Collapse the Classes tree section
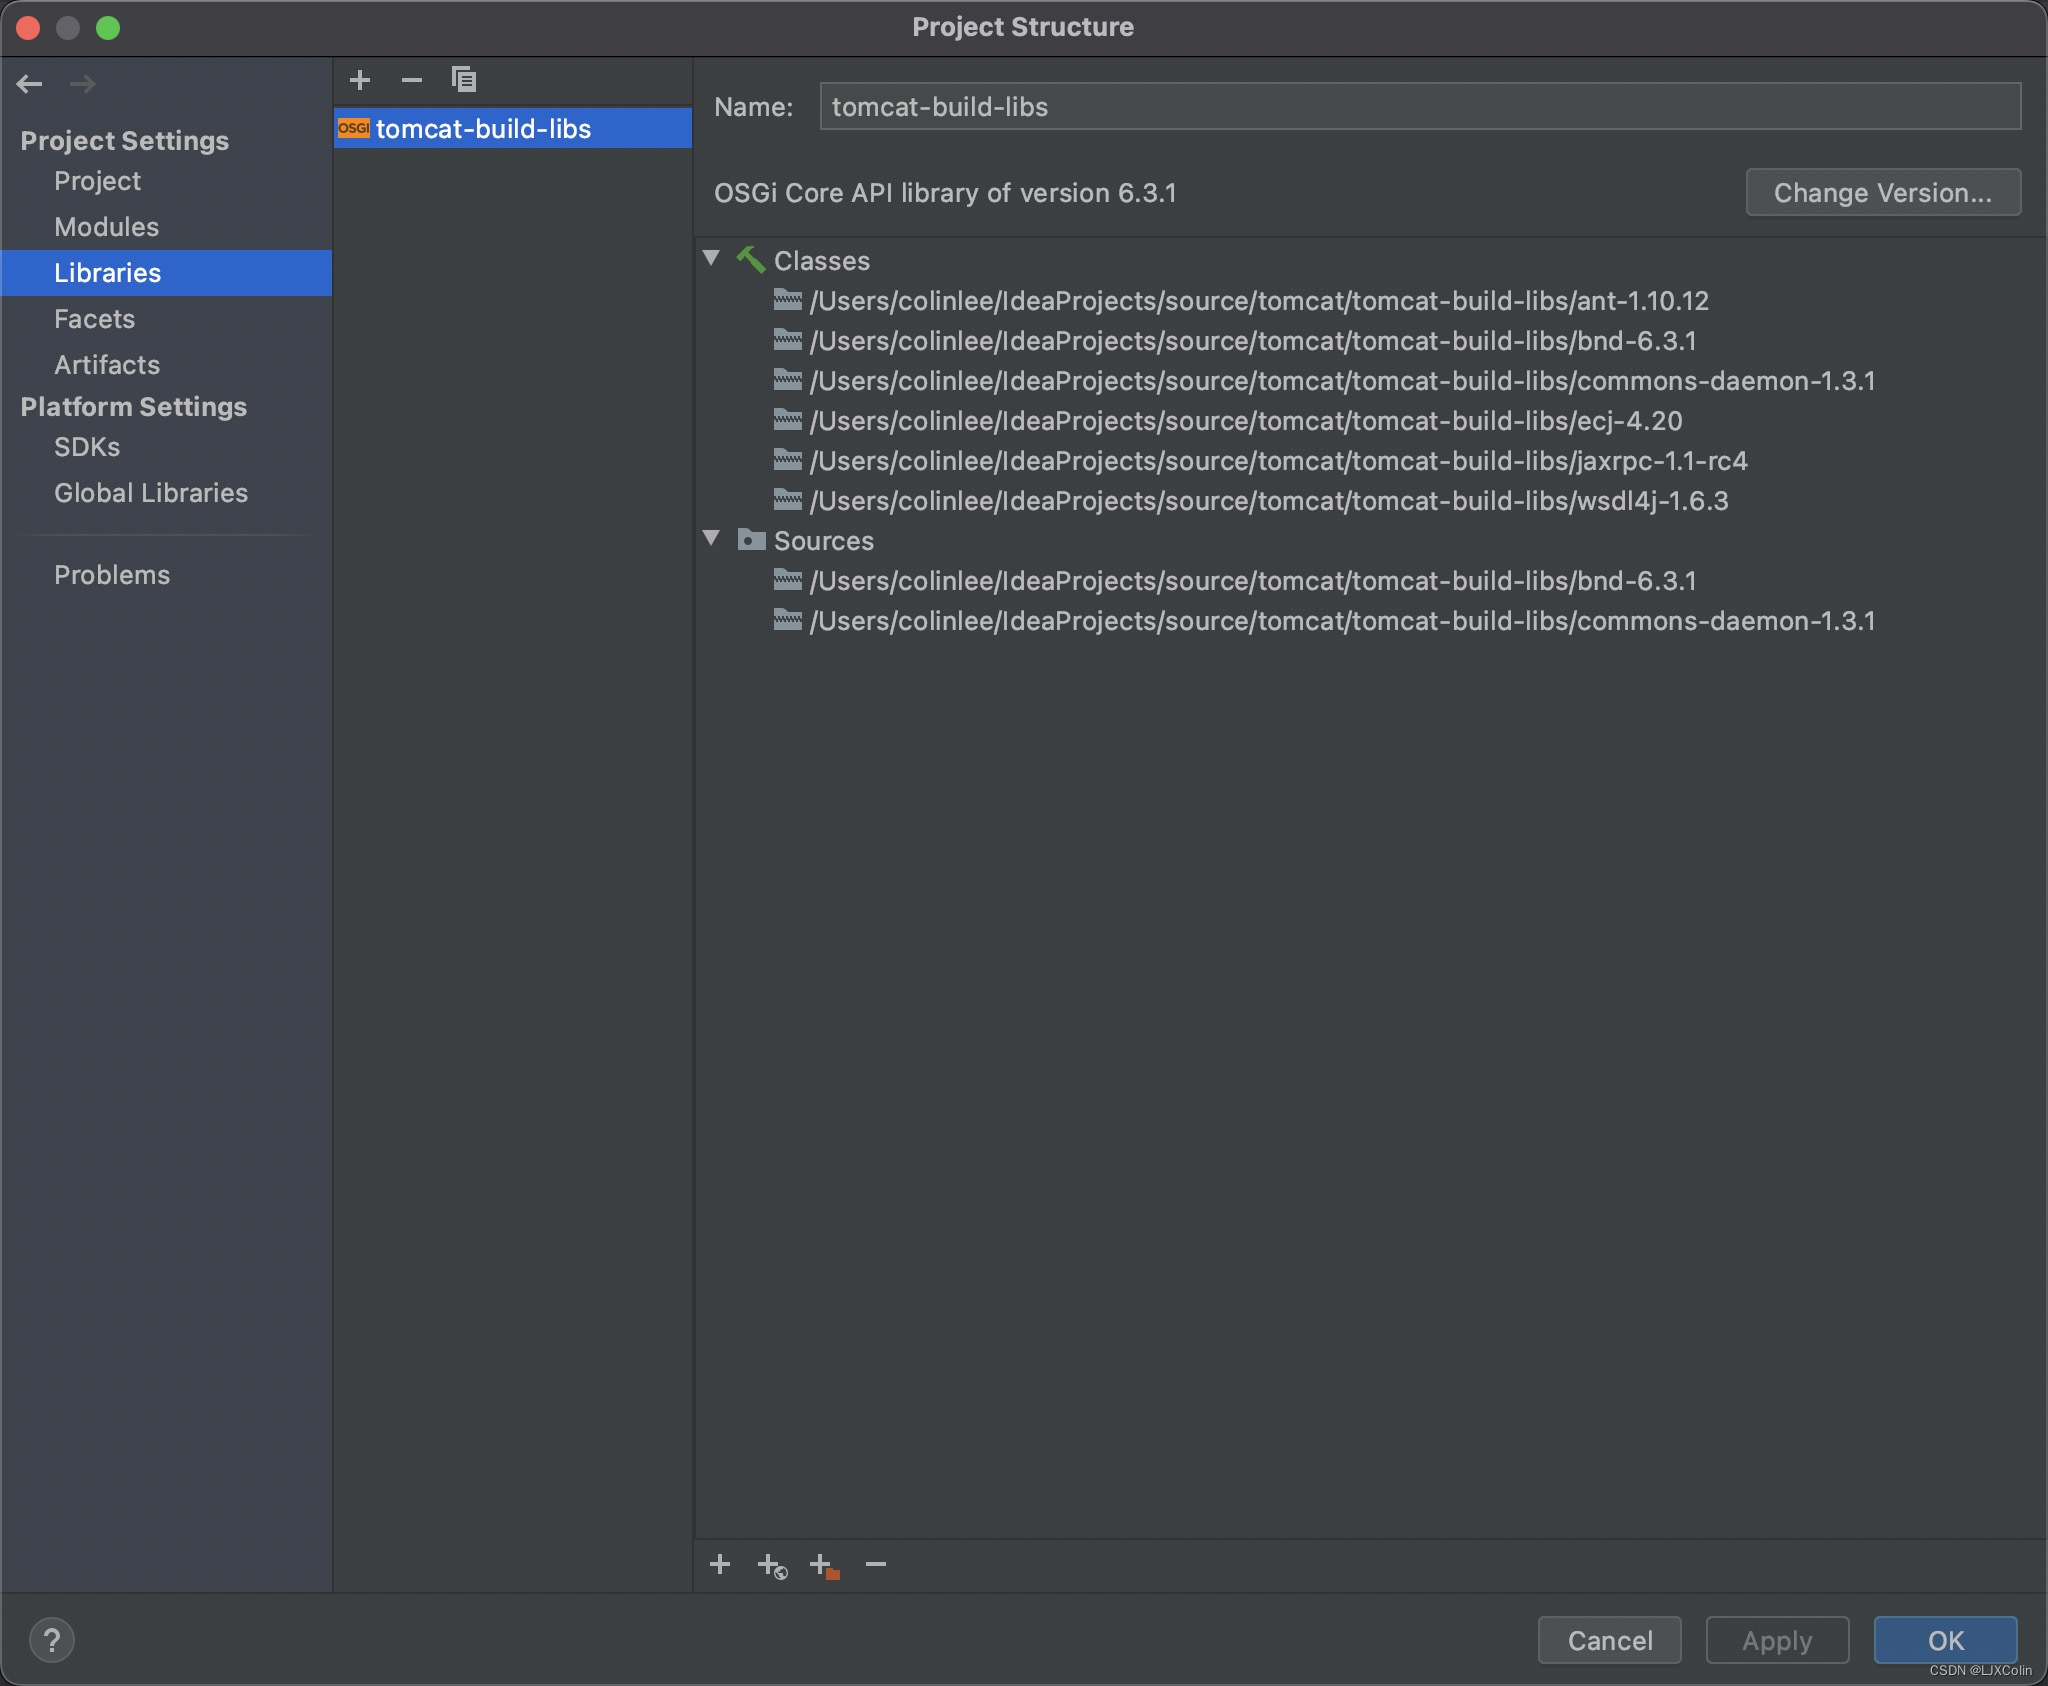The height and width of the screenshot is (1686, 2048). click(x=712, y=259)
